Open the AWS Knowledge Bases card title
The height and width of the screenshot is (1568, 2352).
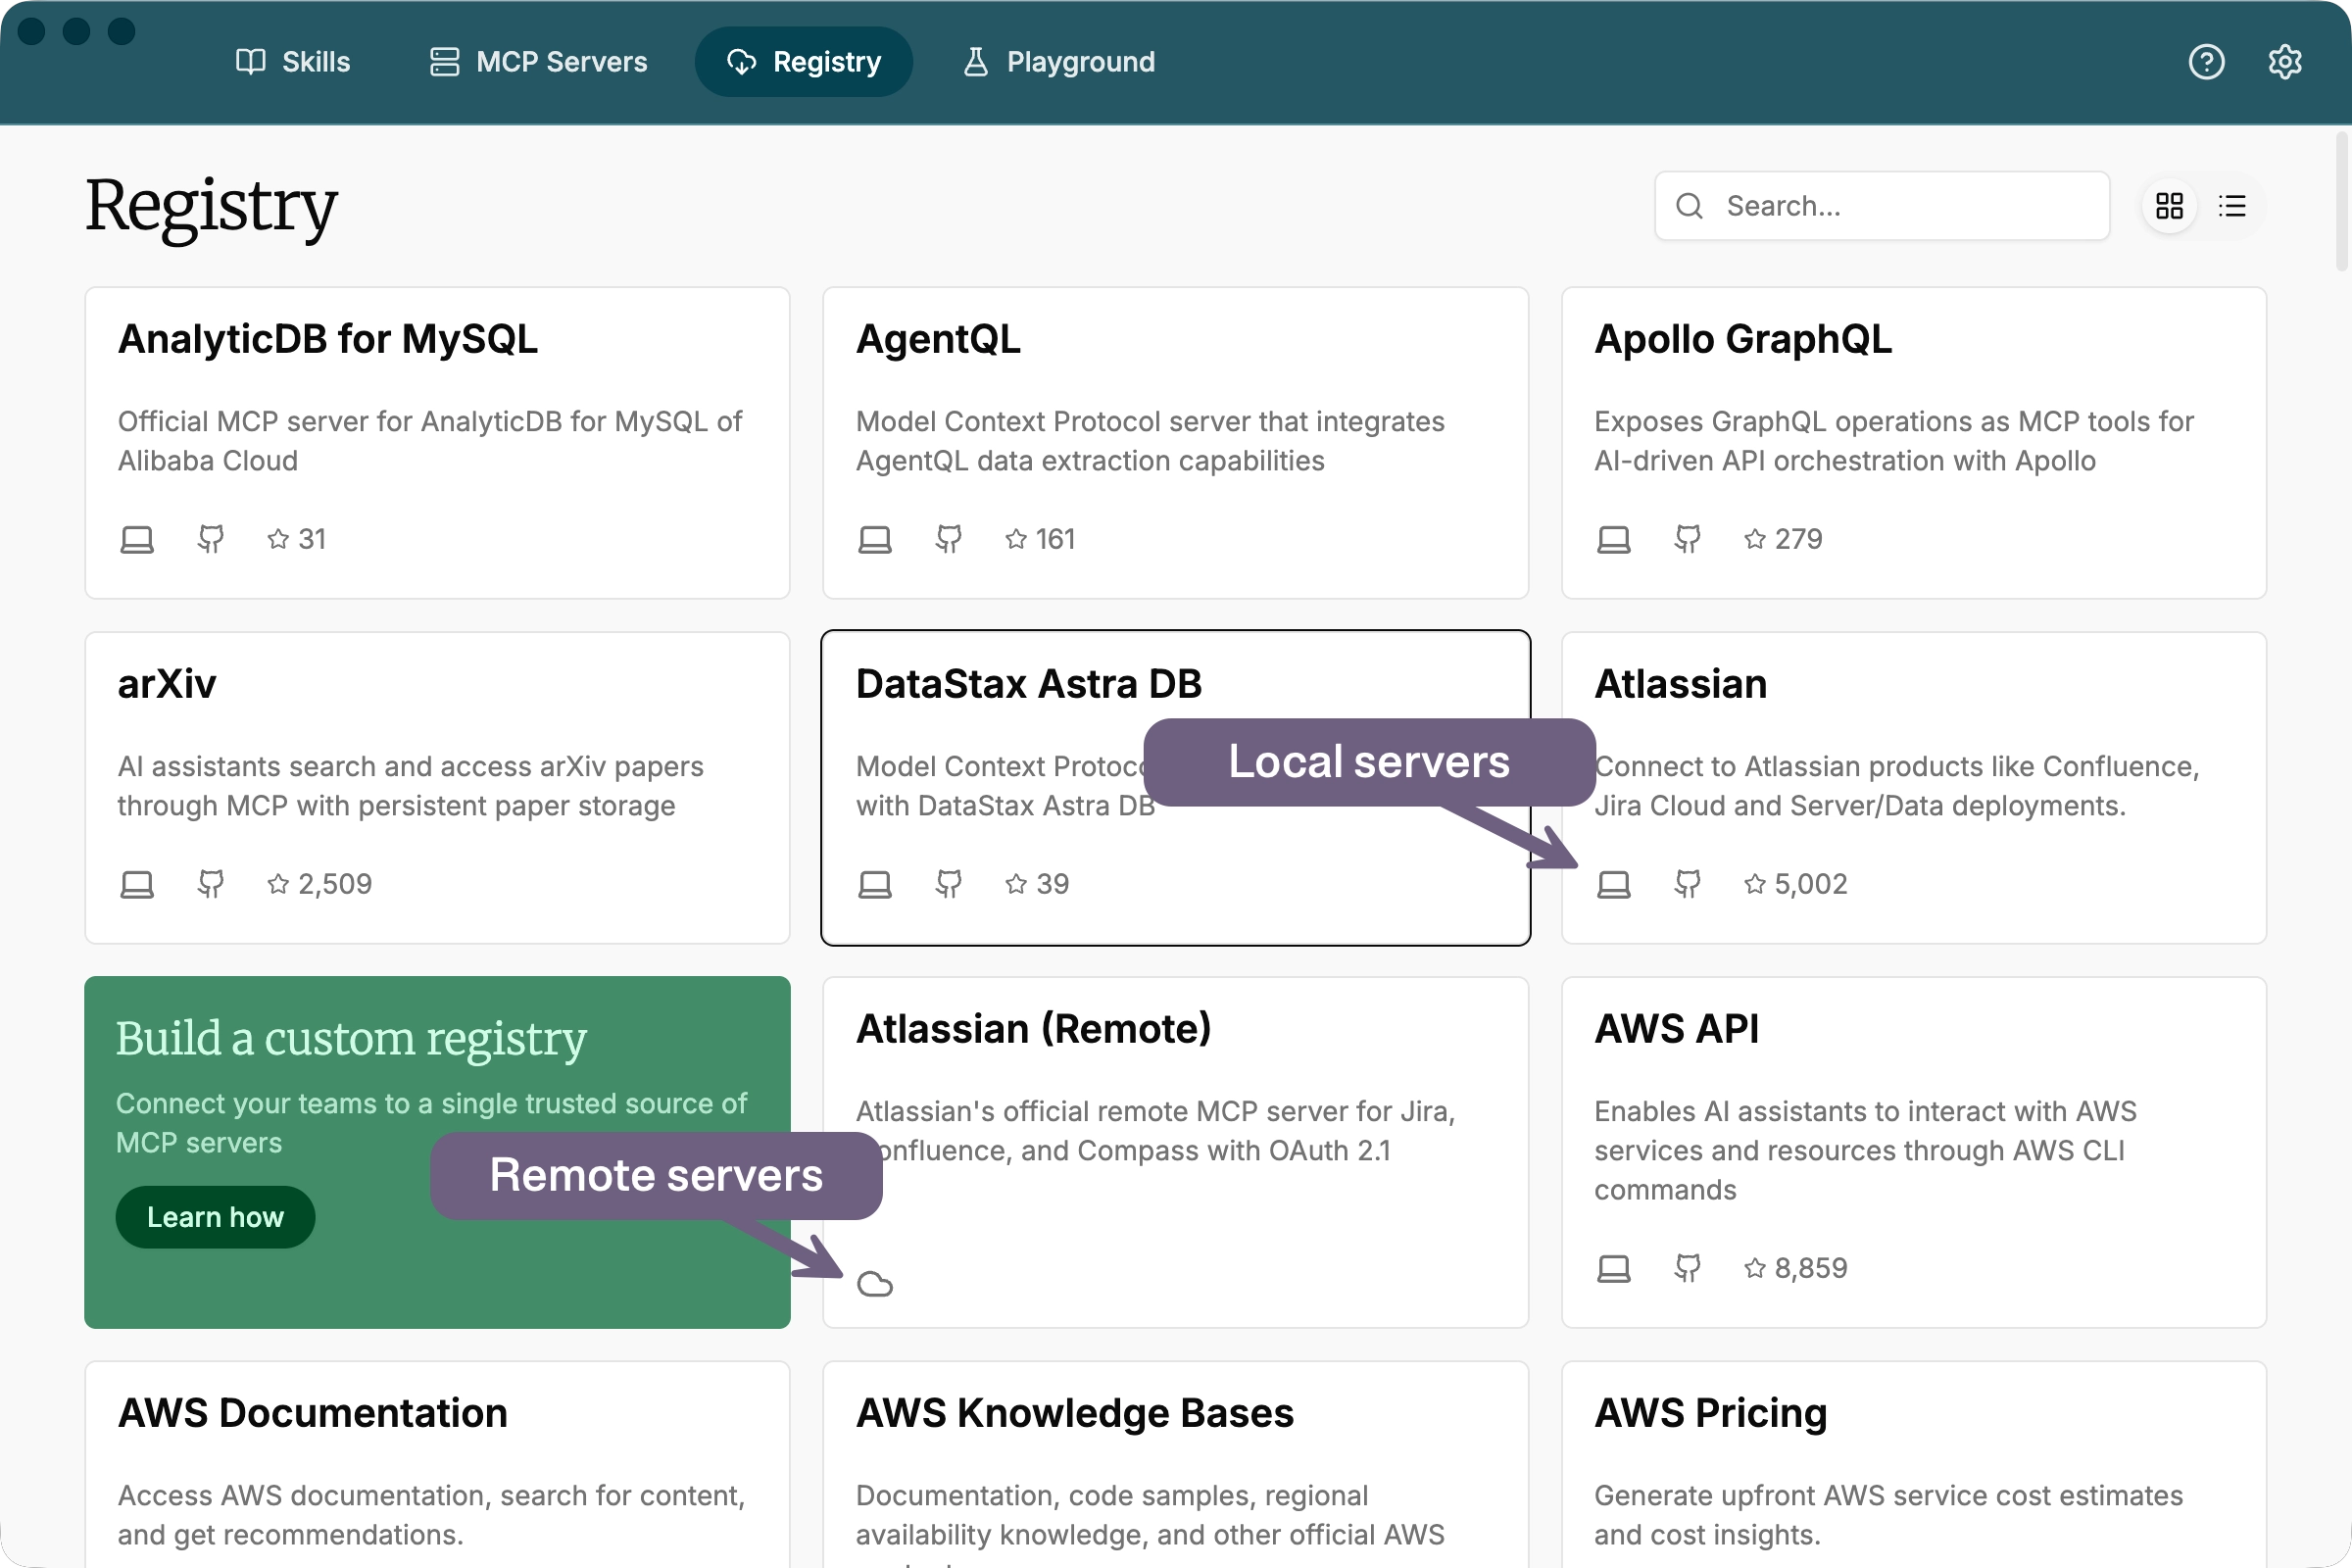[x=1075, y=1414]
